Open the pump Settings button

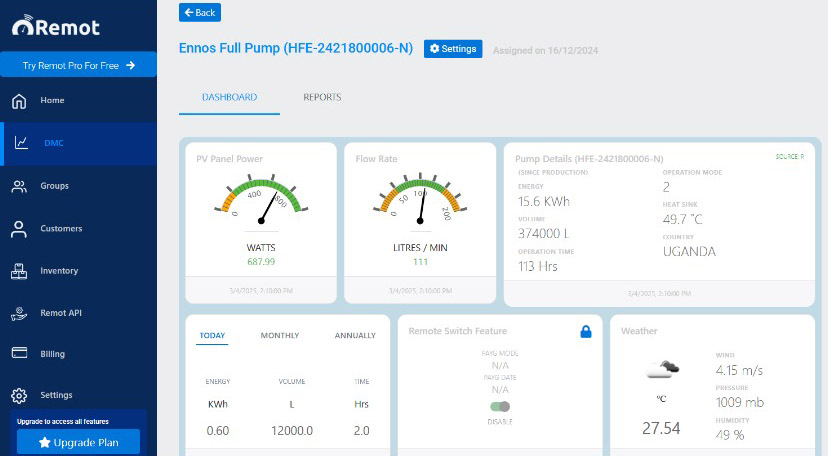(x=453, y=49)
